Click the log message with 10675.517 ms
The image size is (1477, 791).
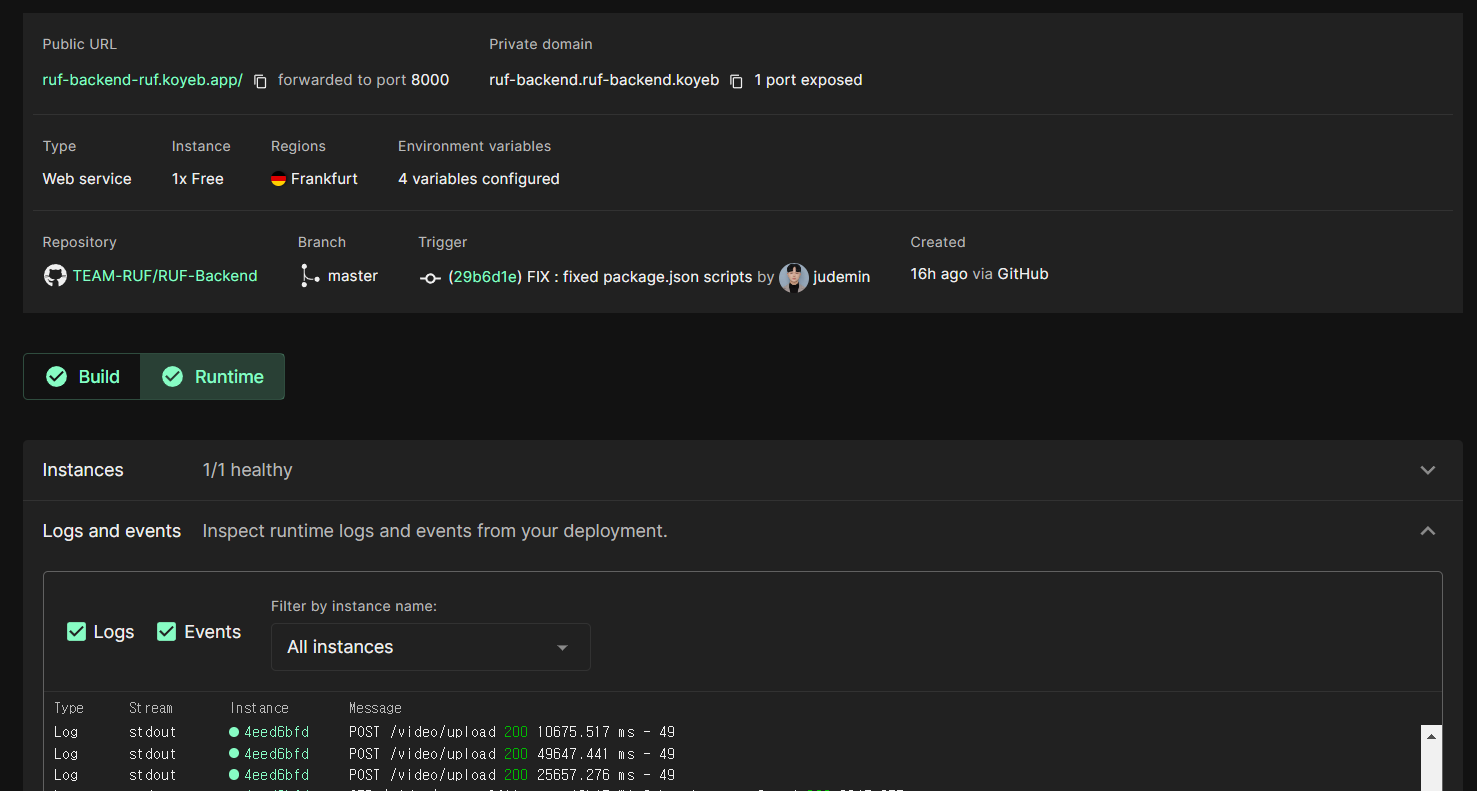coord(512,732)
